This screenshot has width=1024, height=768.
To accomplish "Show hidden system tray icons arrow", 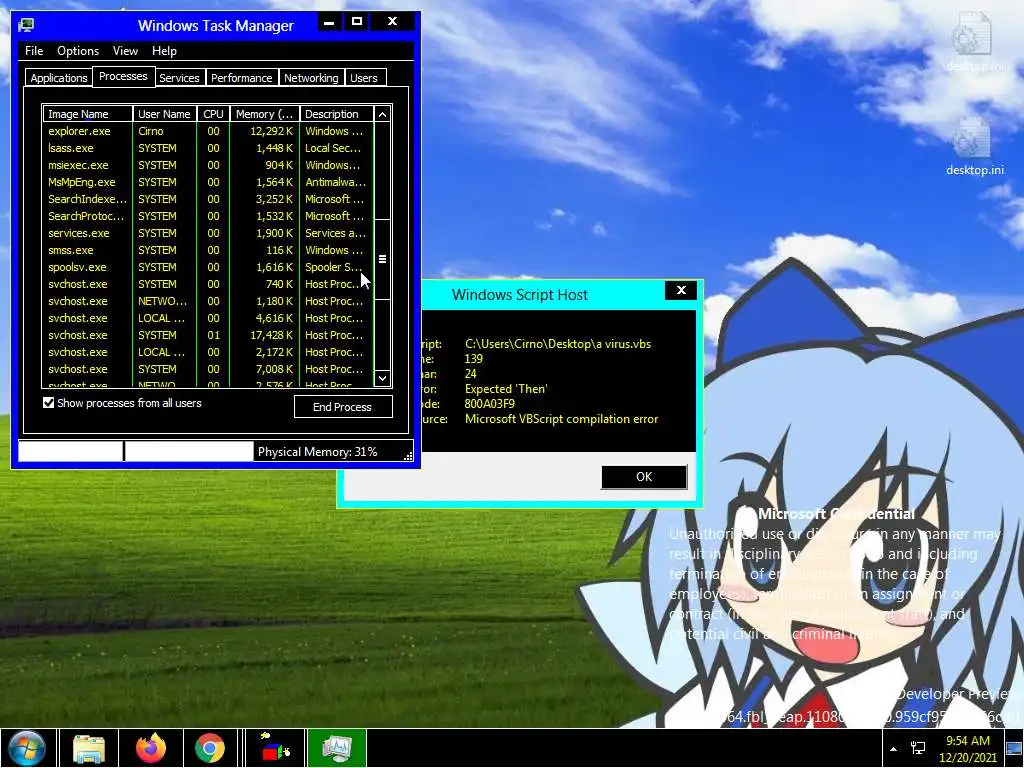I will tap(893, 748).
